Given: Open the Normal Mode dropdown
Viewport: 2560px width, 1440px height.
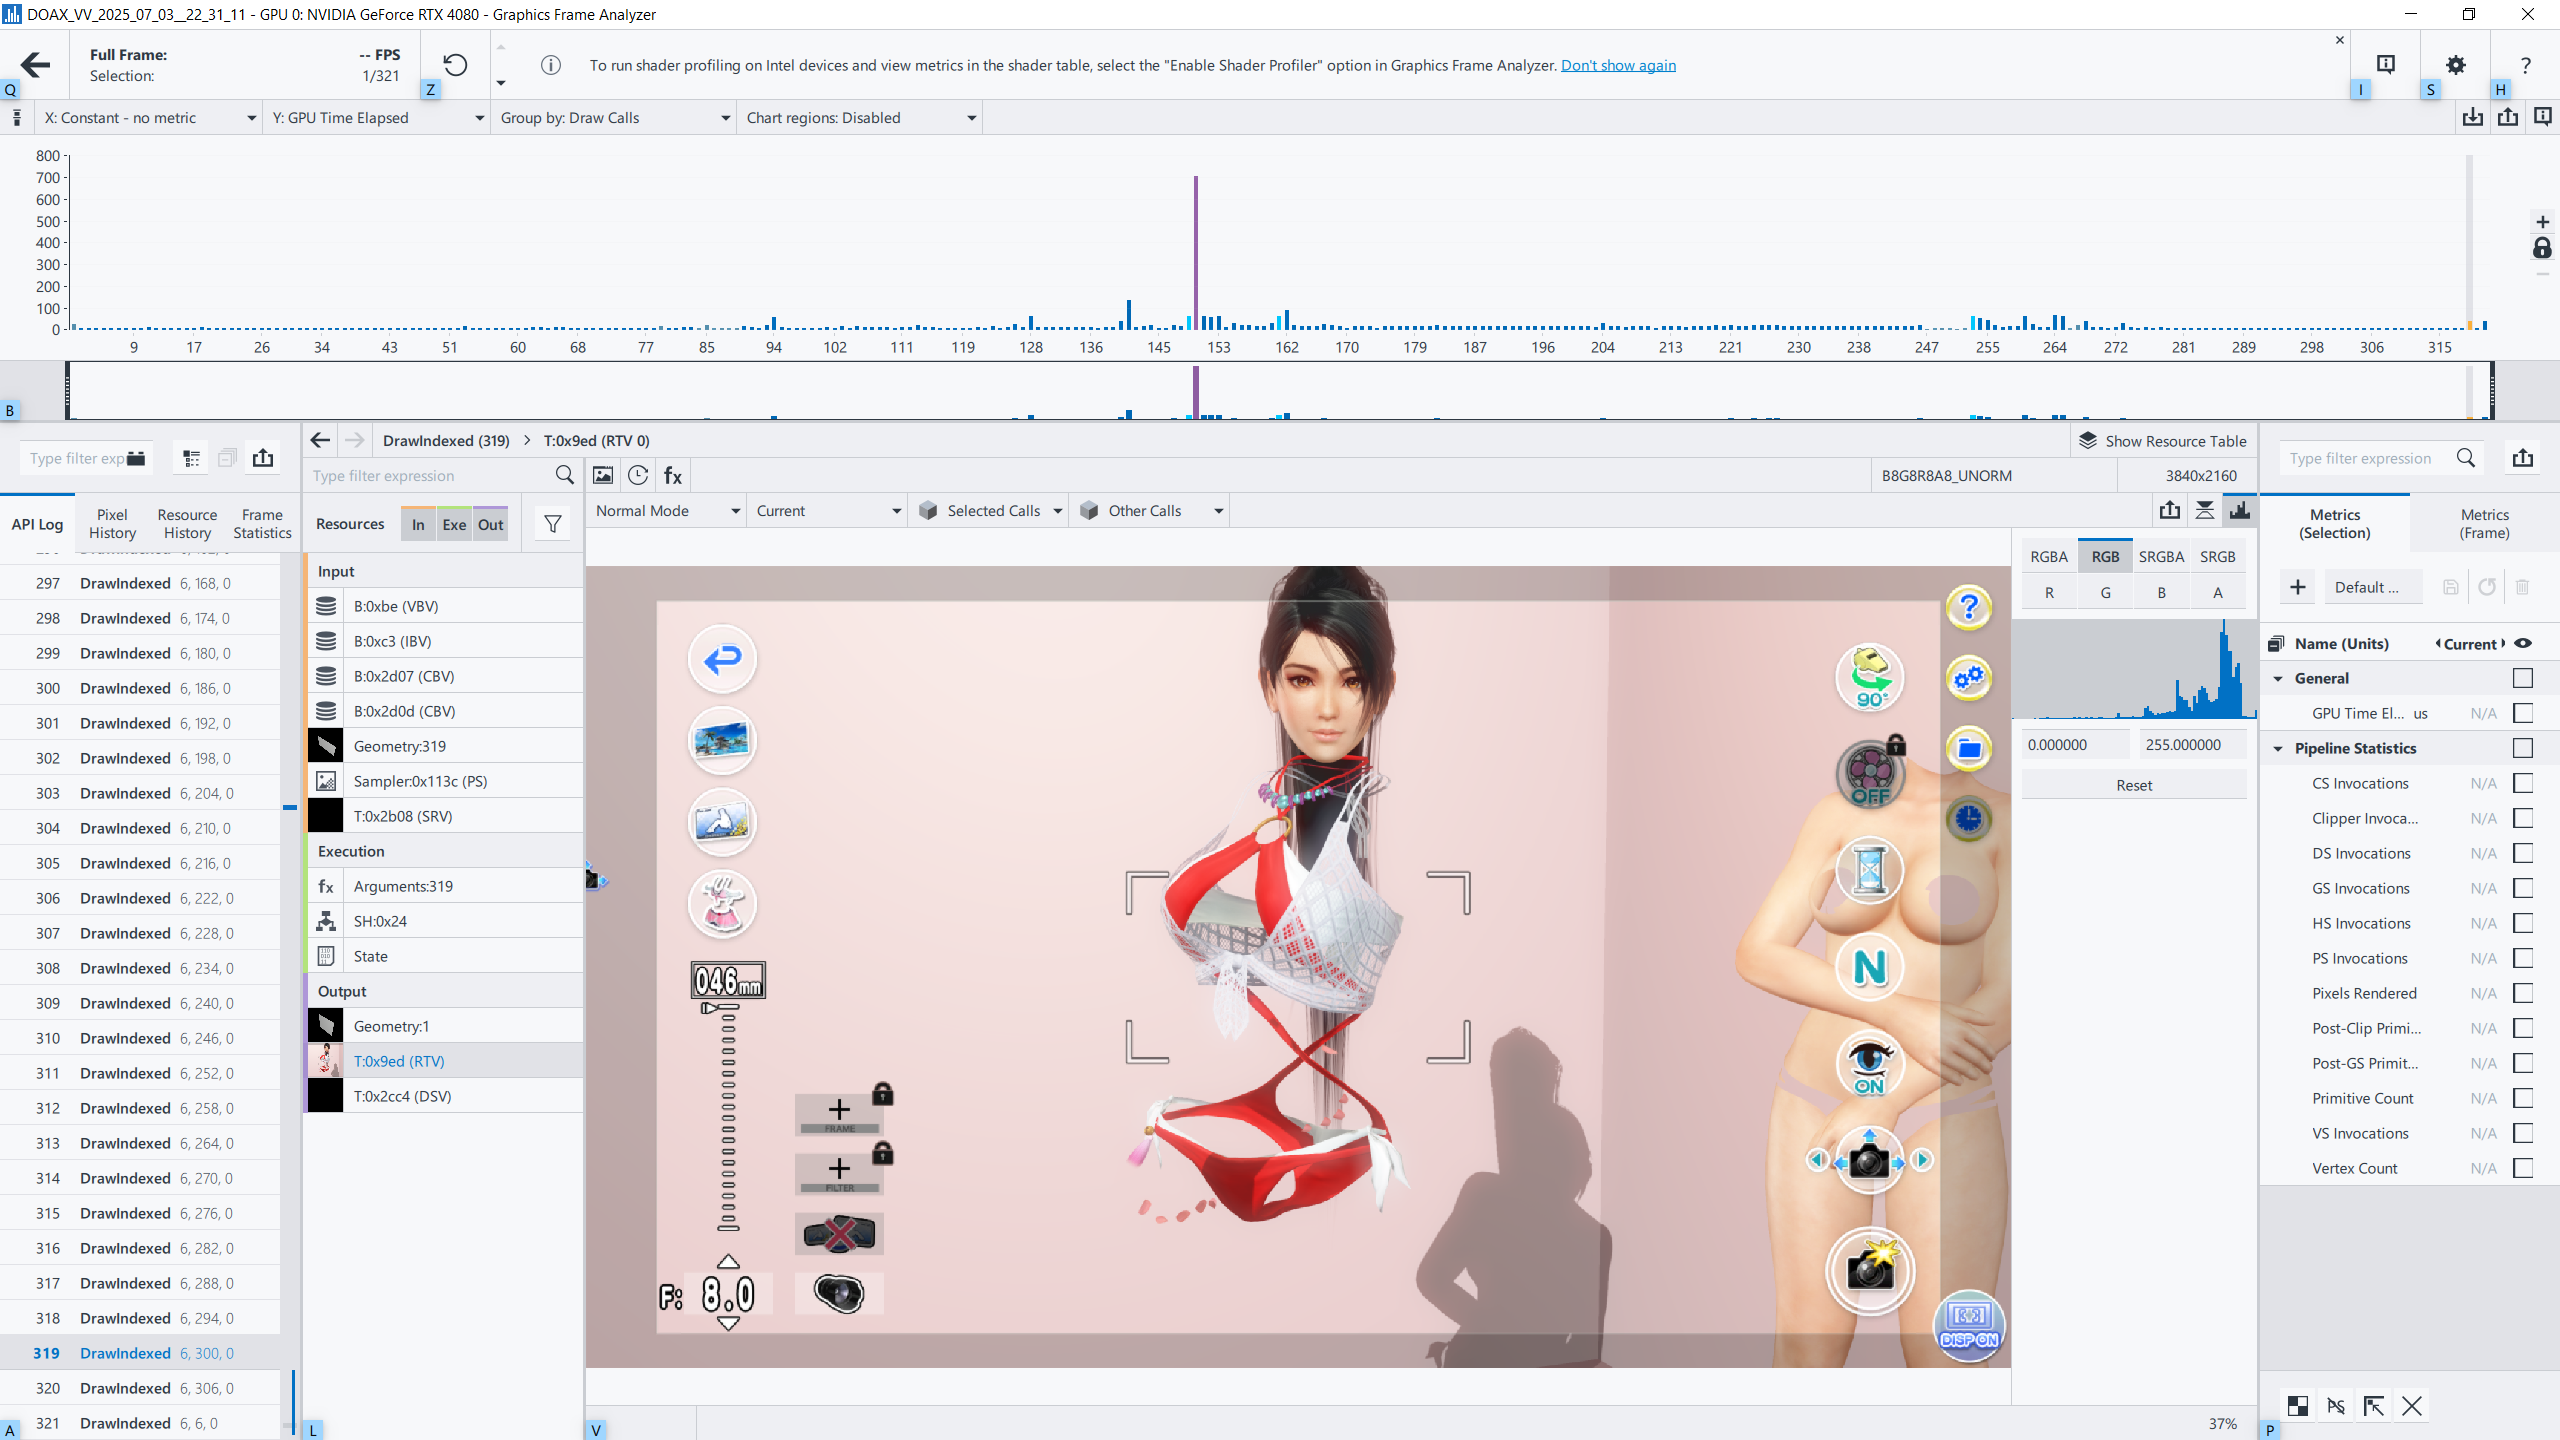Looking at the screenshot, I should coord(666,511).
